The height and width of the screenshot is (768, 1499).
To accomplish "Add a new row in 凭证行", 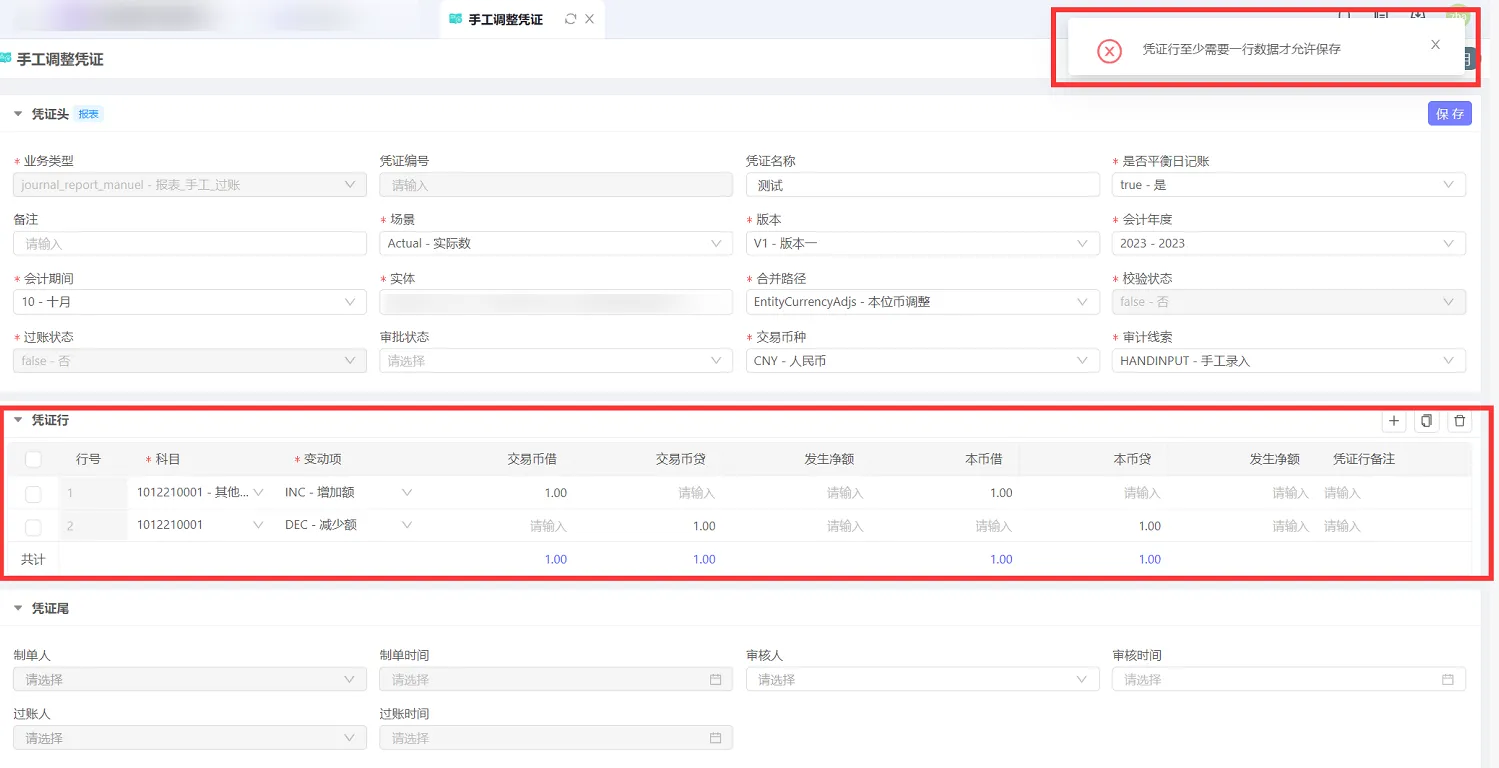I will point(1394,421).
